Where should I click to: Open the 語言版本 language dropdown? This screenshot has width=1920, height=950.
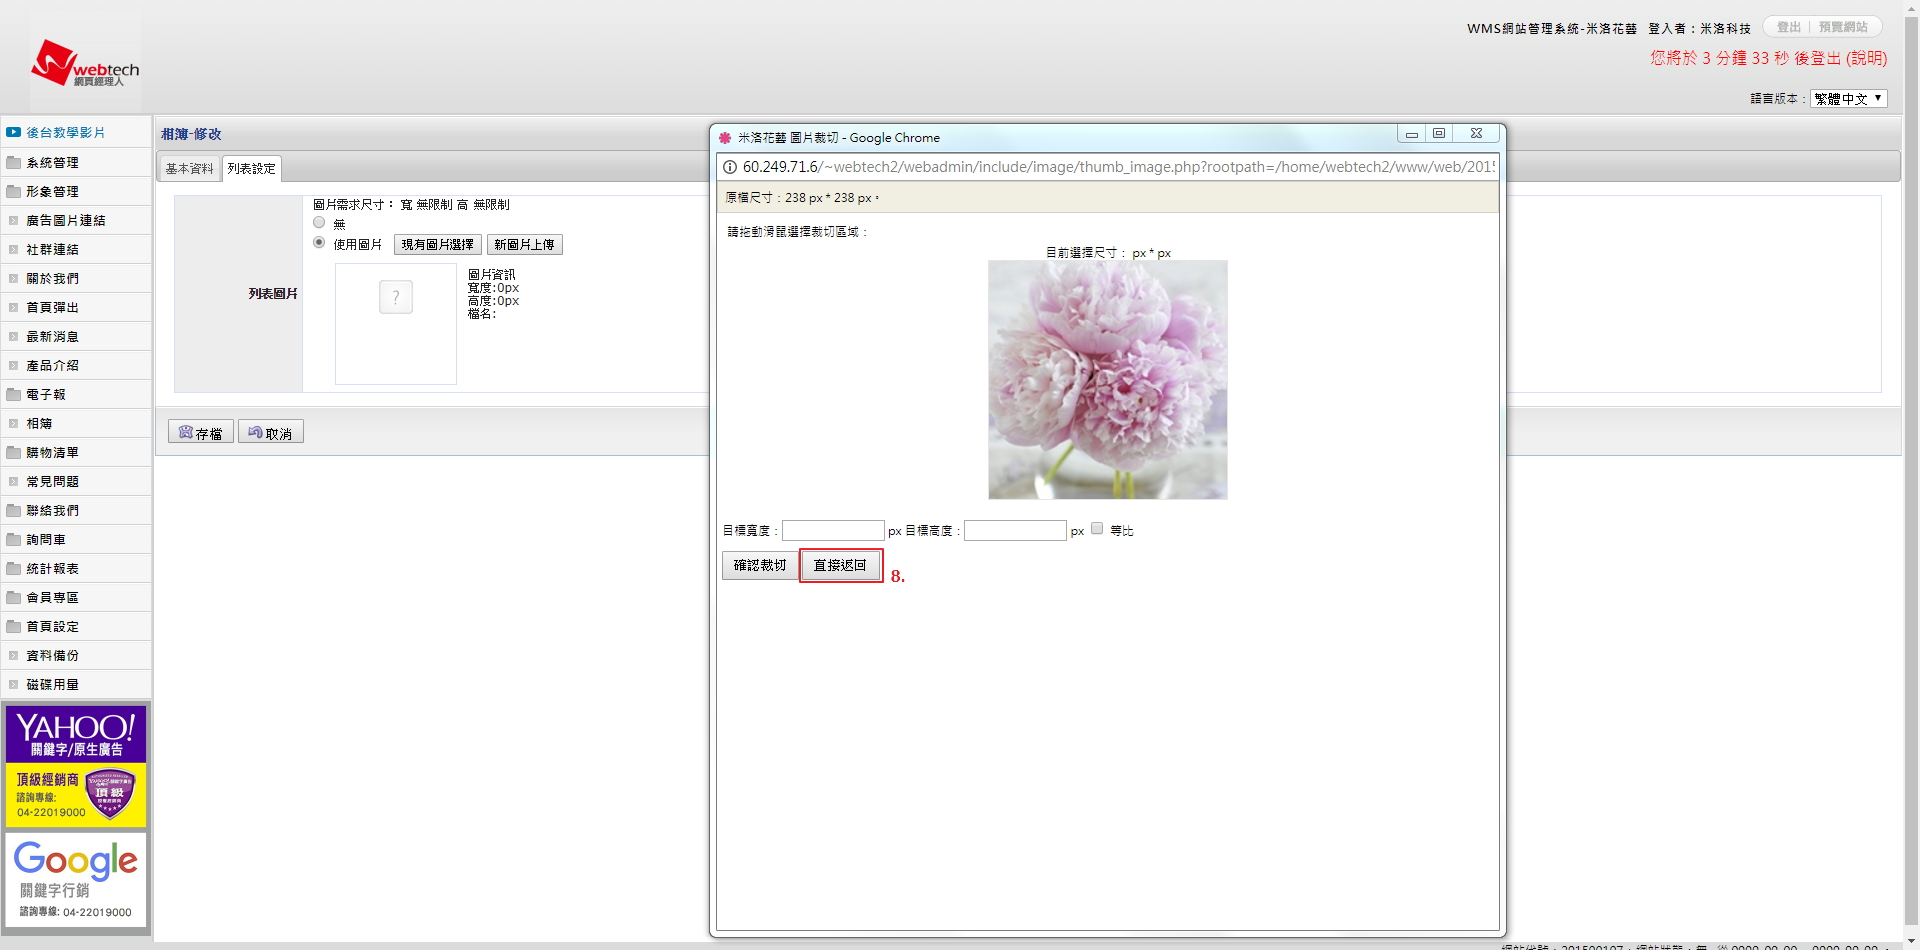(x=1848, y=98)
